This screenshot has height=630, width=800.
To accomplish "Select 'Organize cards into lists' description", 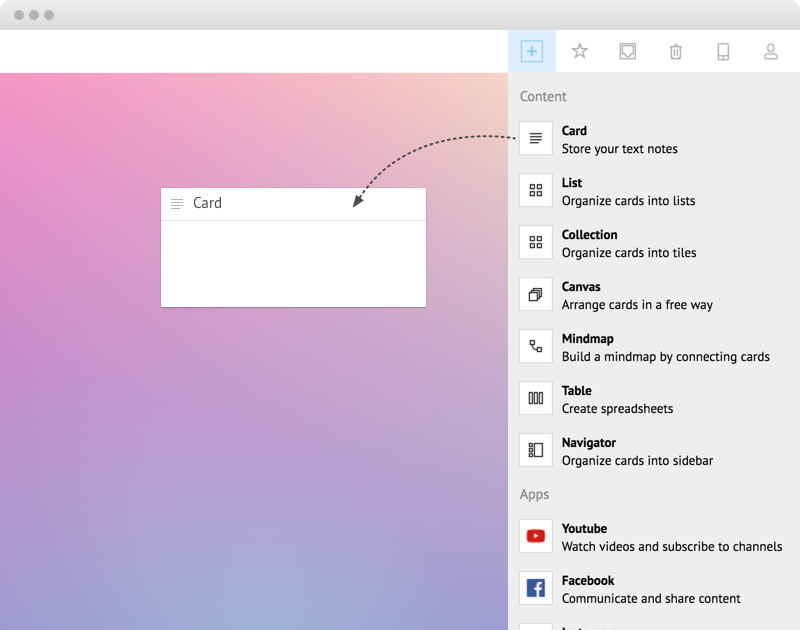I will (x=629, y=201).
